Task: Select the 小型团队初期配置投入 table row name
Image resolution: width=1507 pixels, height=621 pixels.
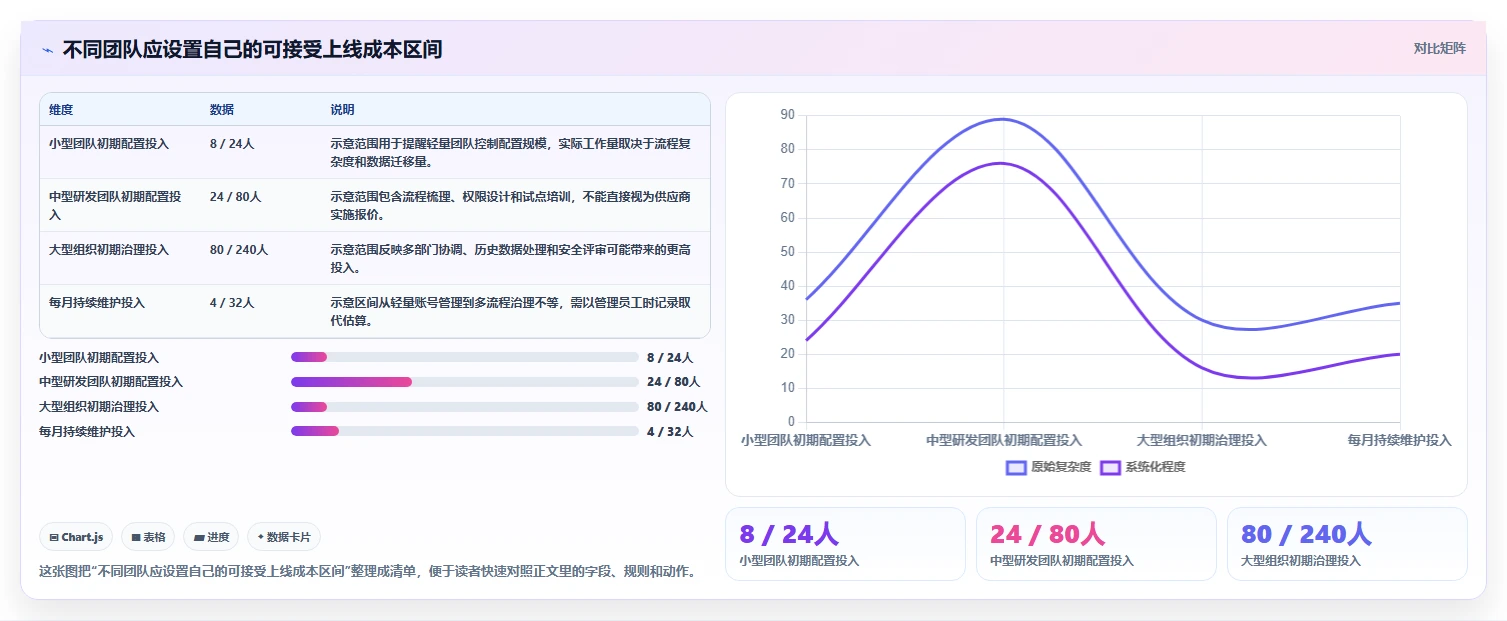Action: [109, 144]
